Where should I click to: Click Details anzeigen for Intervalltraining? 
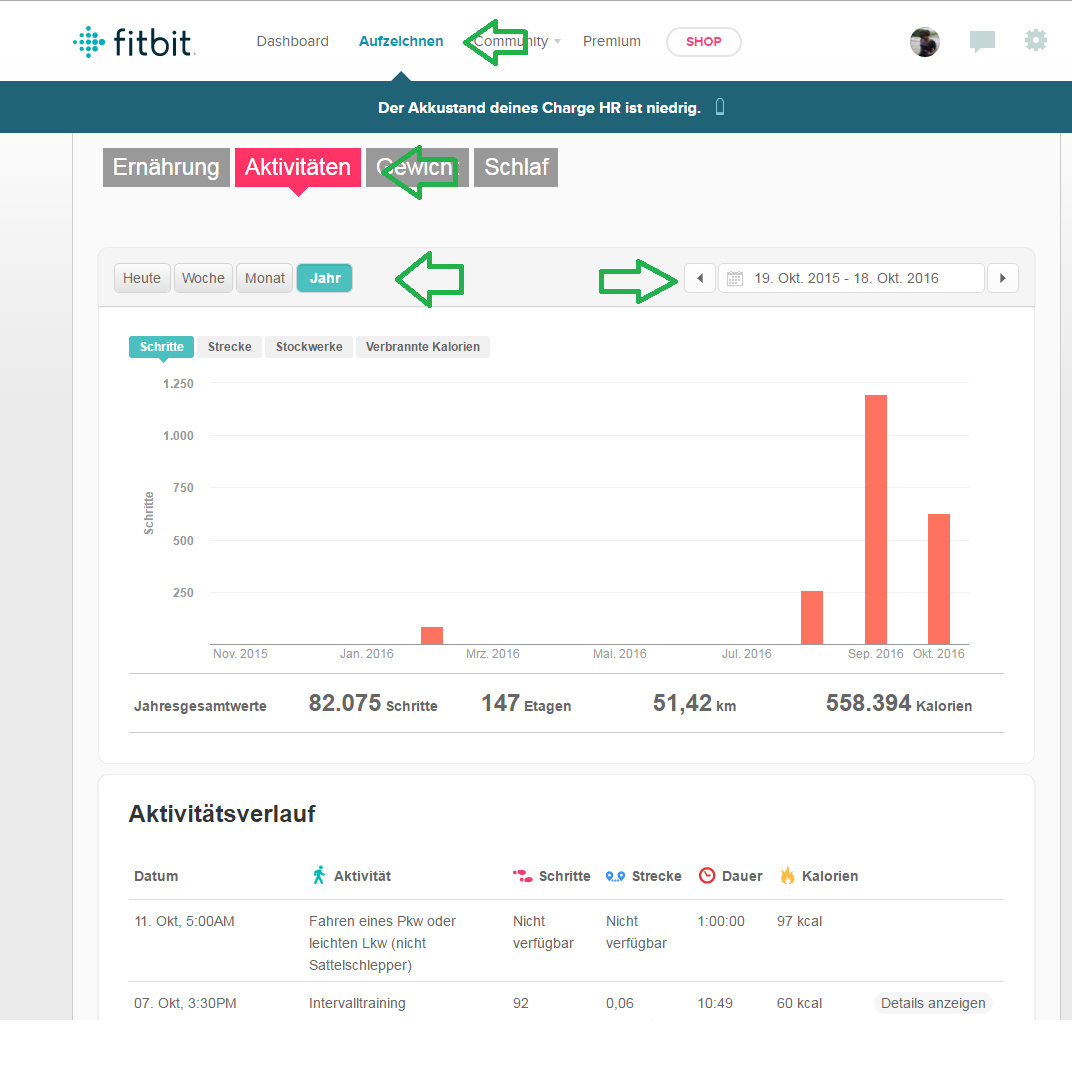pos(933,1003)
